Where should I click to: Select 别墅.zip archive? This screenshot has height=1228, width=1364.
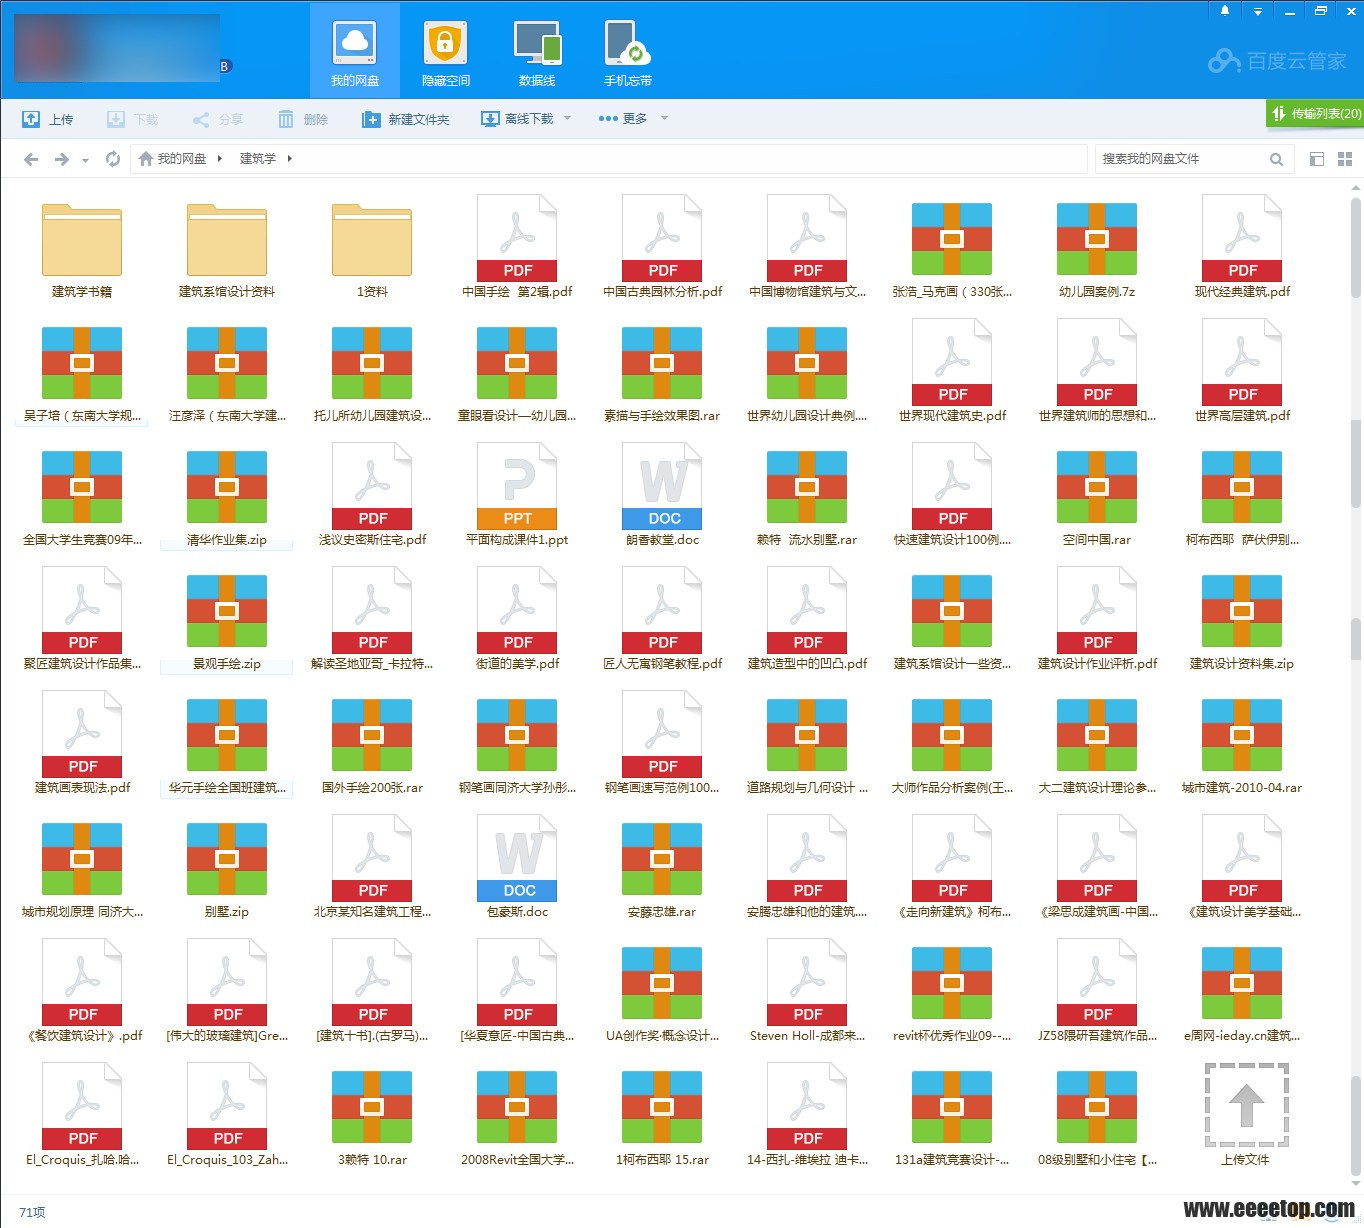click(227, 869)
